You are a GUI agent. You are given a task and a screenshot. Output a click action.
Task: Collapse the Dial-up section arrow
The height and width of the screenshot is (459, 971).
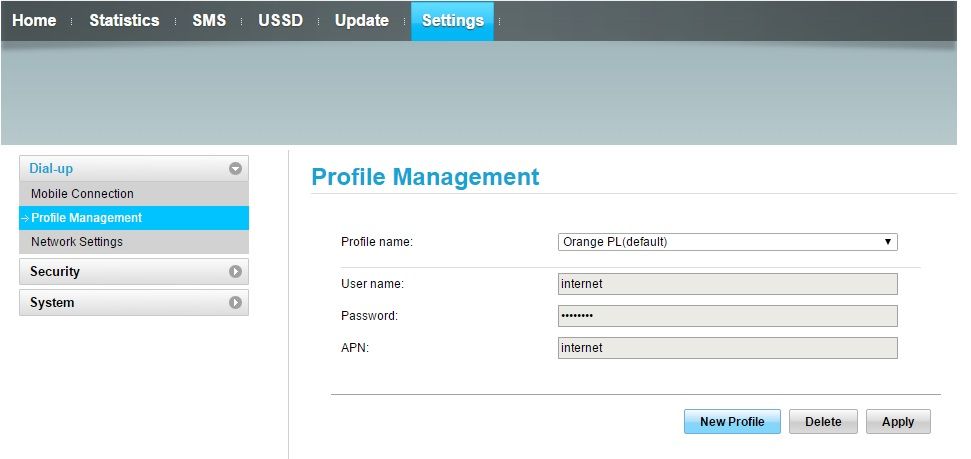pyautogui.click(x=235, y=168)
